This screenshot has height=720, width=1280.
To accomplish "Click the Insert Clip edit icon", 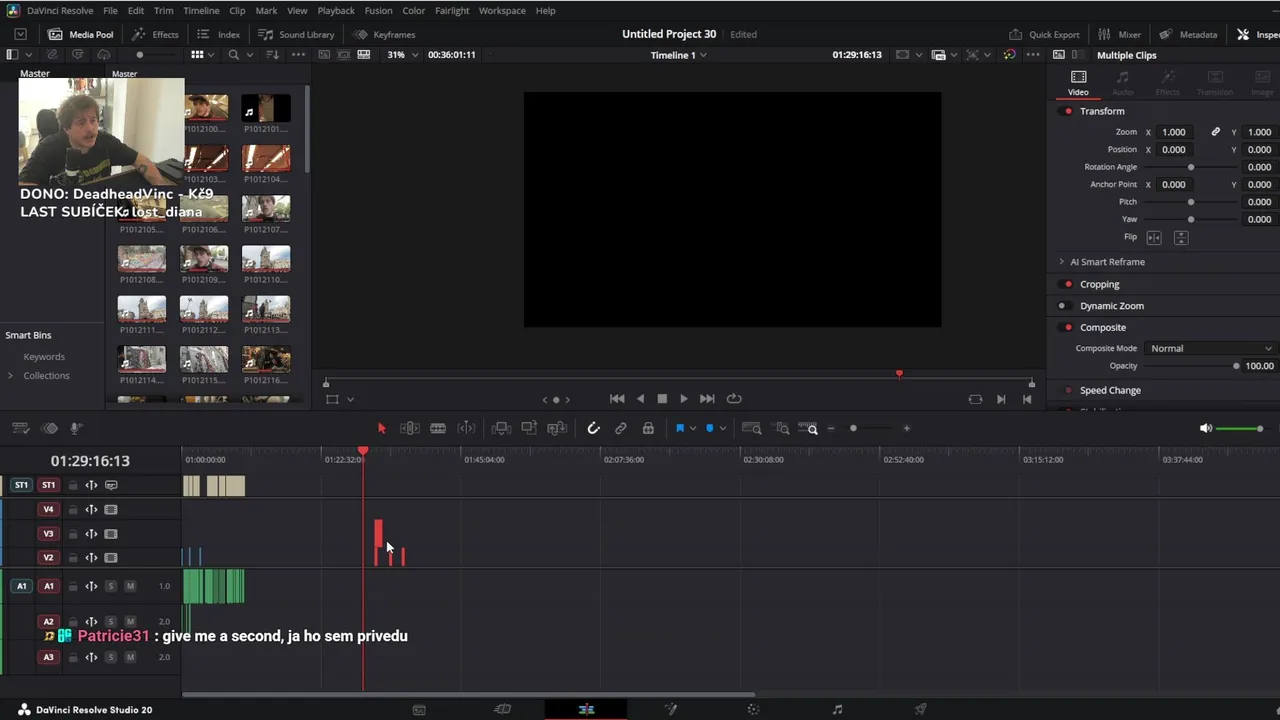I will [x=501, y=428].
